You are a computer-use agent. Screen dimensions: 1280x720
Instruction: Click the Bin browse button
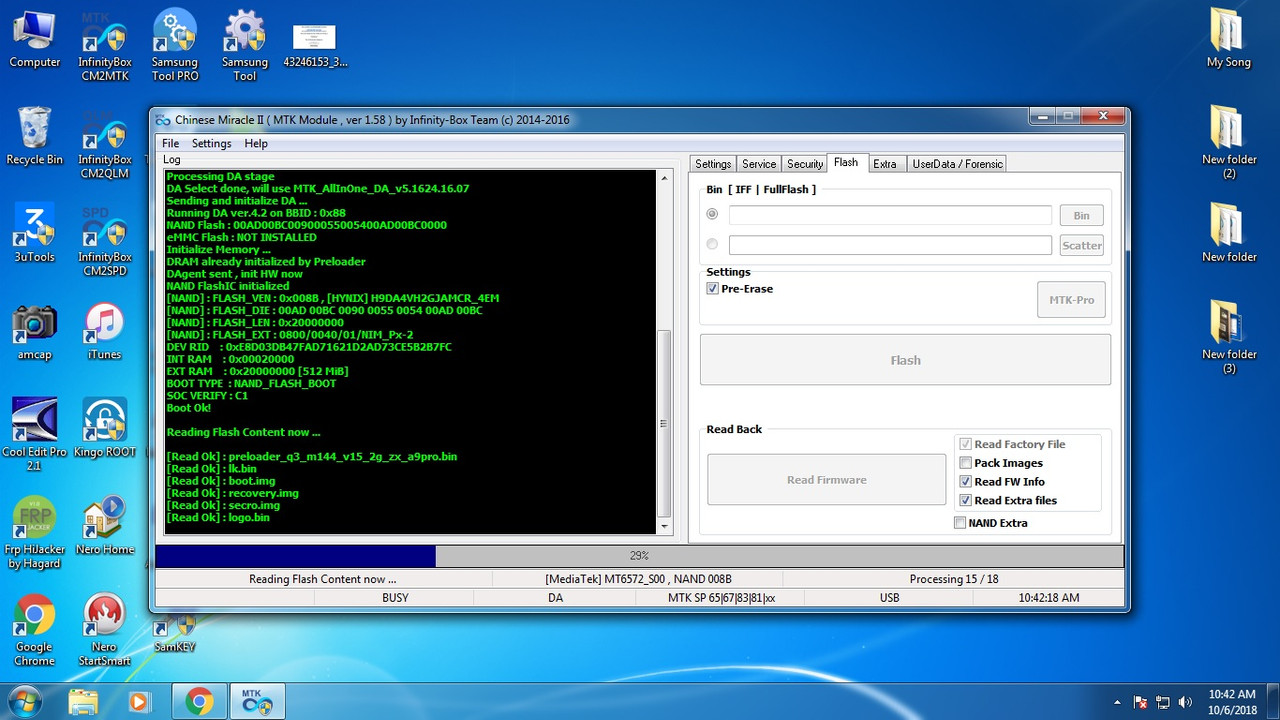coord(1082,215)
